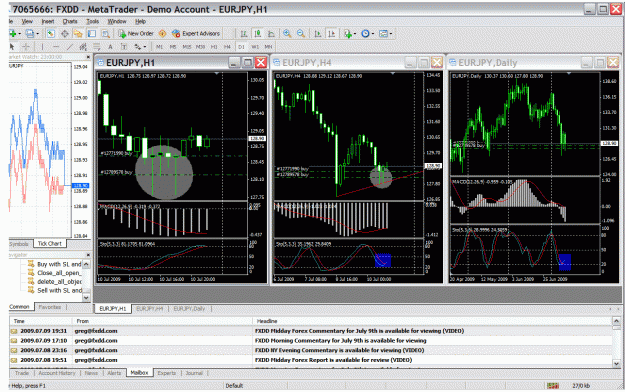This screenshot has width=625, height=392.
Task: Select the text A tool
Action: (x=110, y=47)
